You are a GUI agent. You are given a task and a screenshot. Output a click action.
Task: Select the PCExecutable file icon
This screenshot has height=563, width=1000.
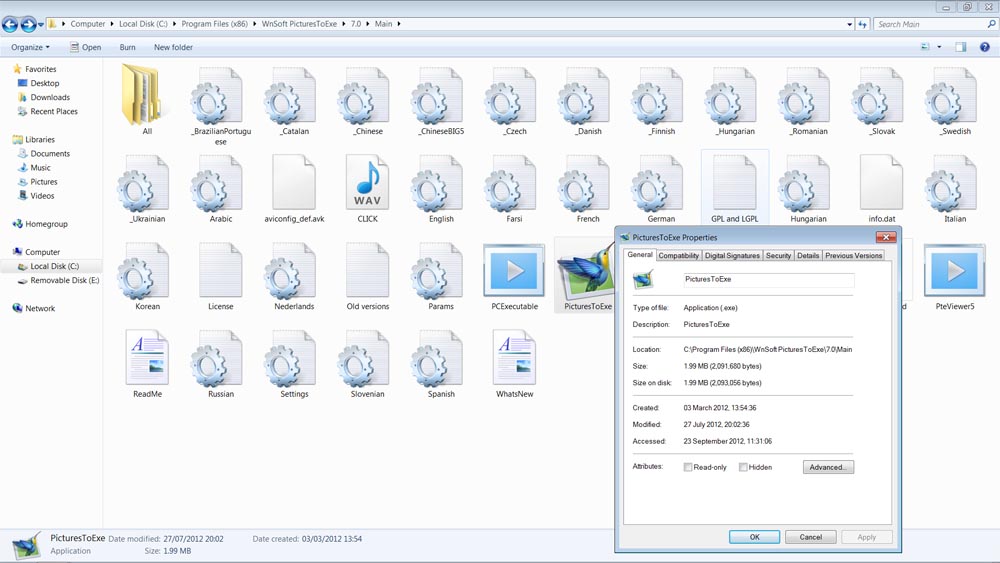coord(514,270)
